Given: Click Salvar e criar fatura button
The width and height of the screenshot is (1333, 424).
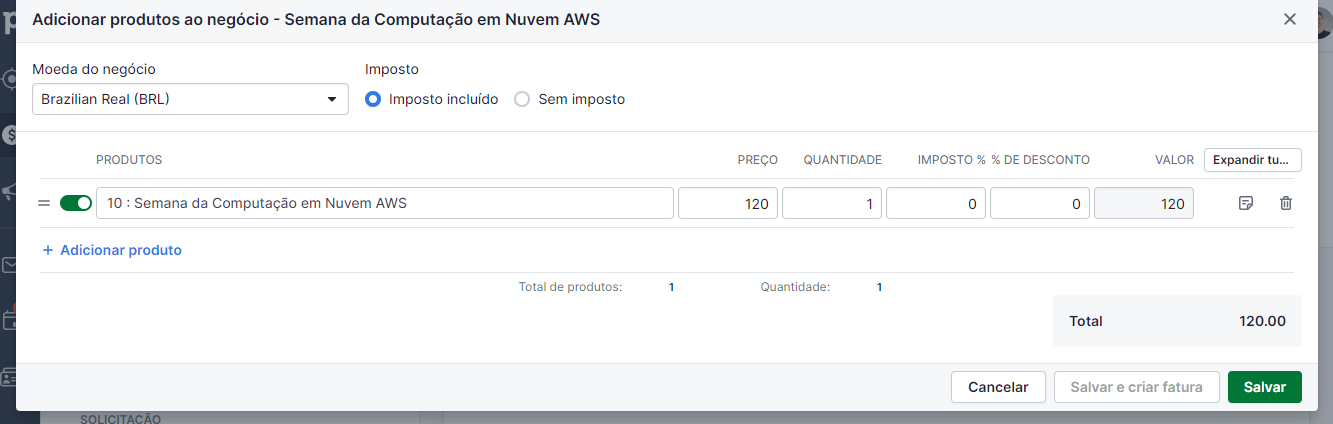Looking at the screenshot, I should click(x=1137, y=387).
